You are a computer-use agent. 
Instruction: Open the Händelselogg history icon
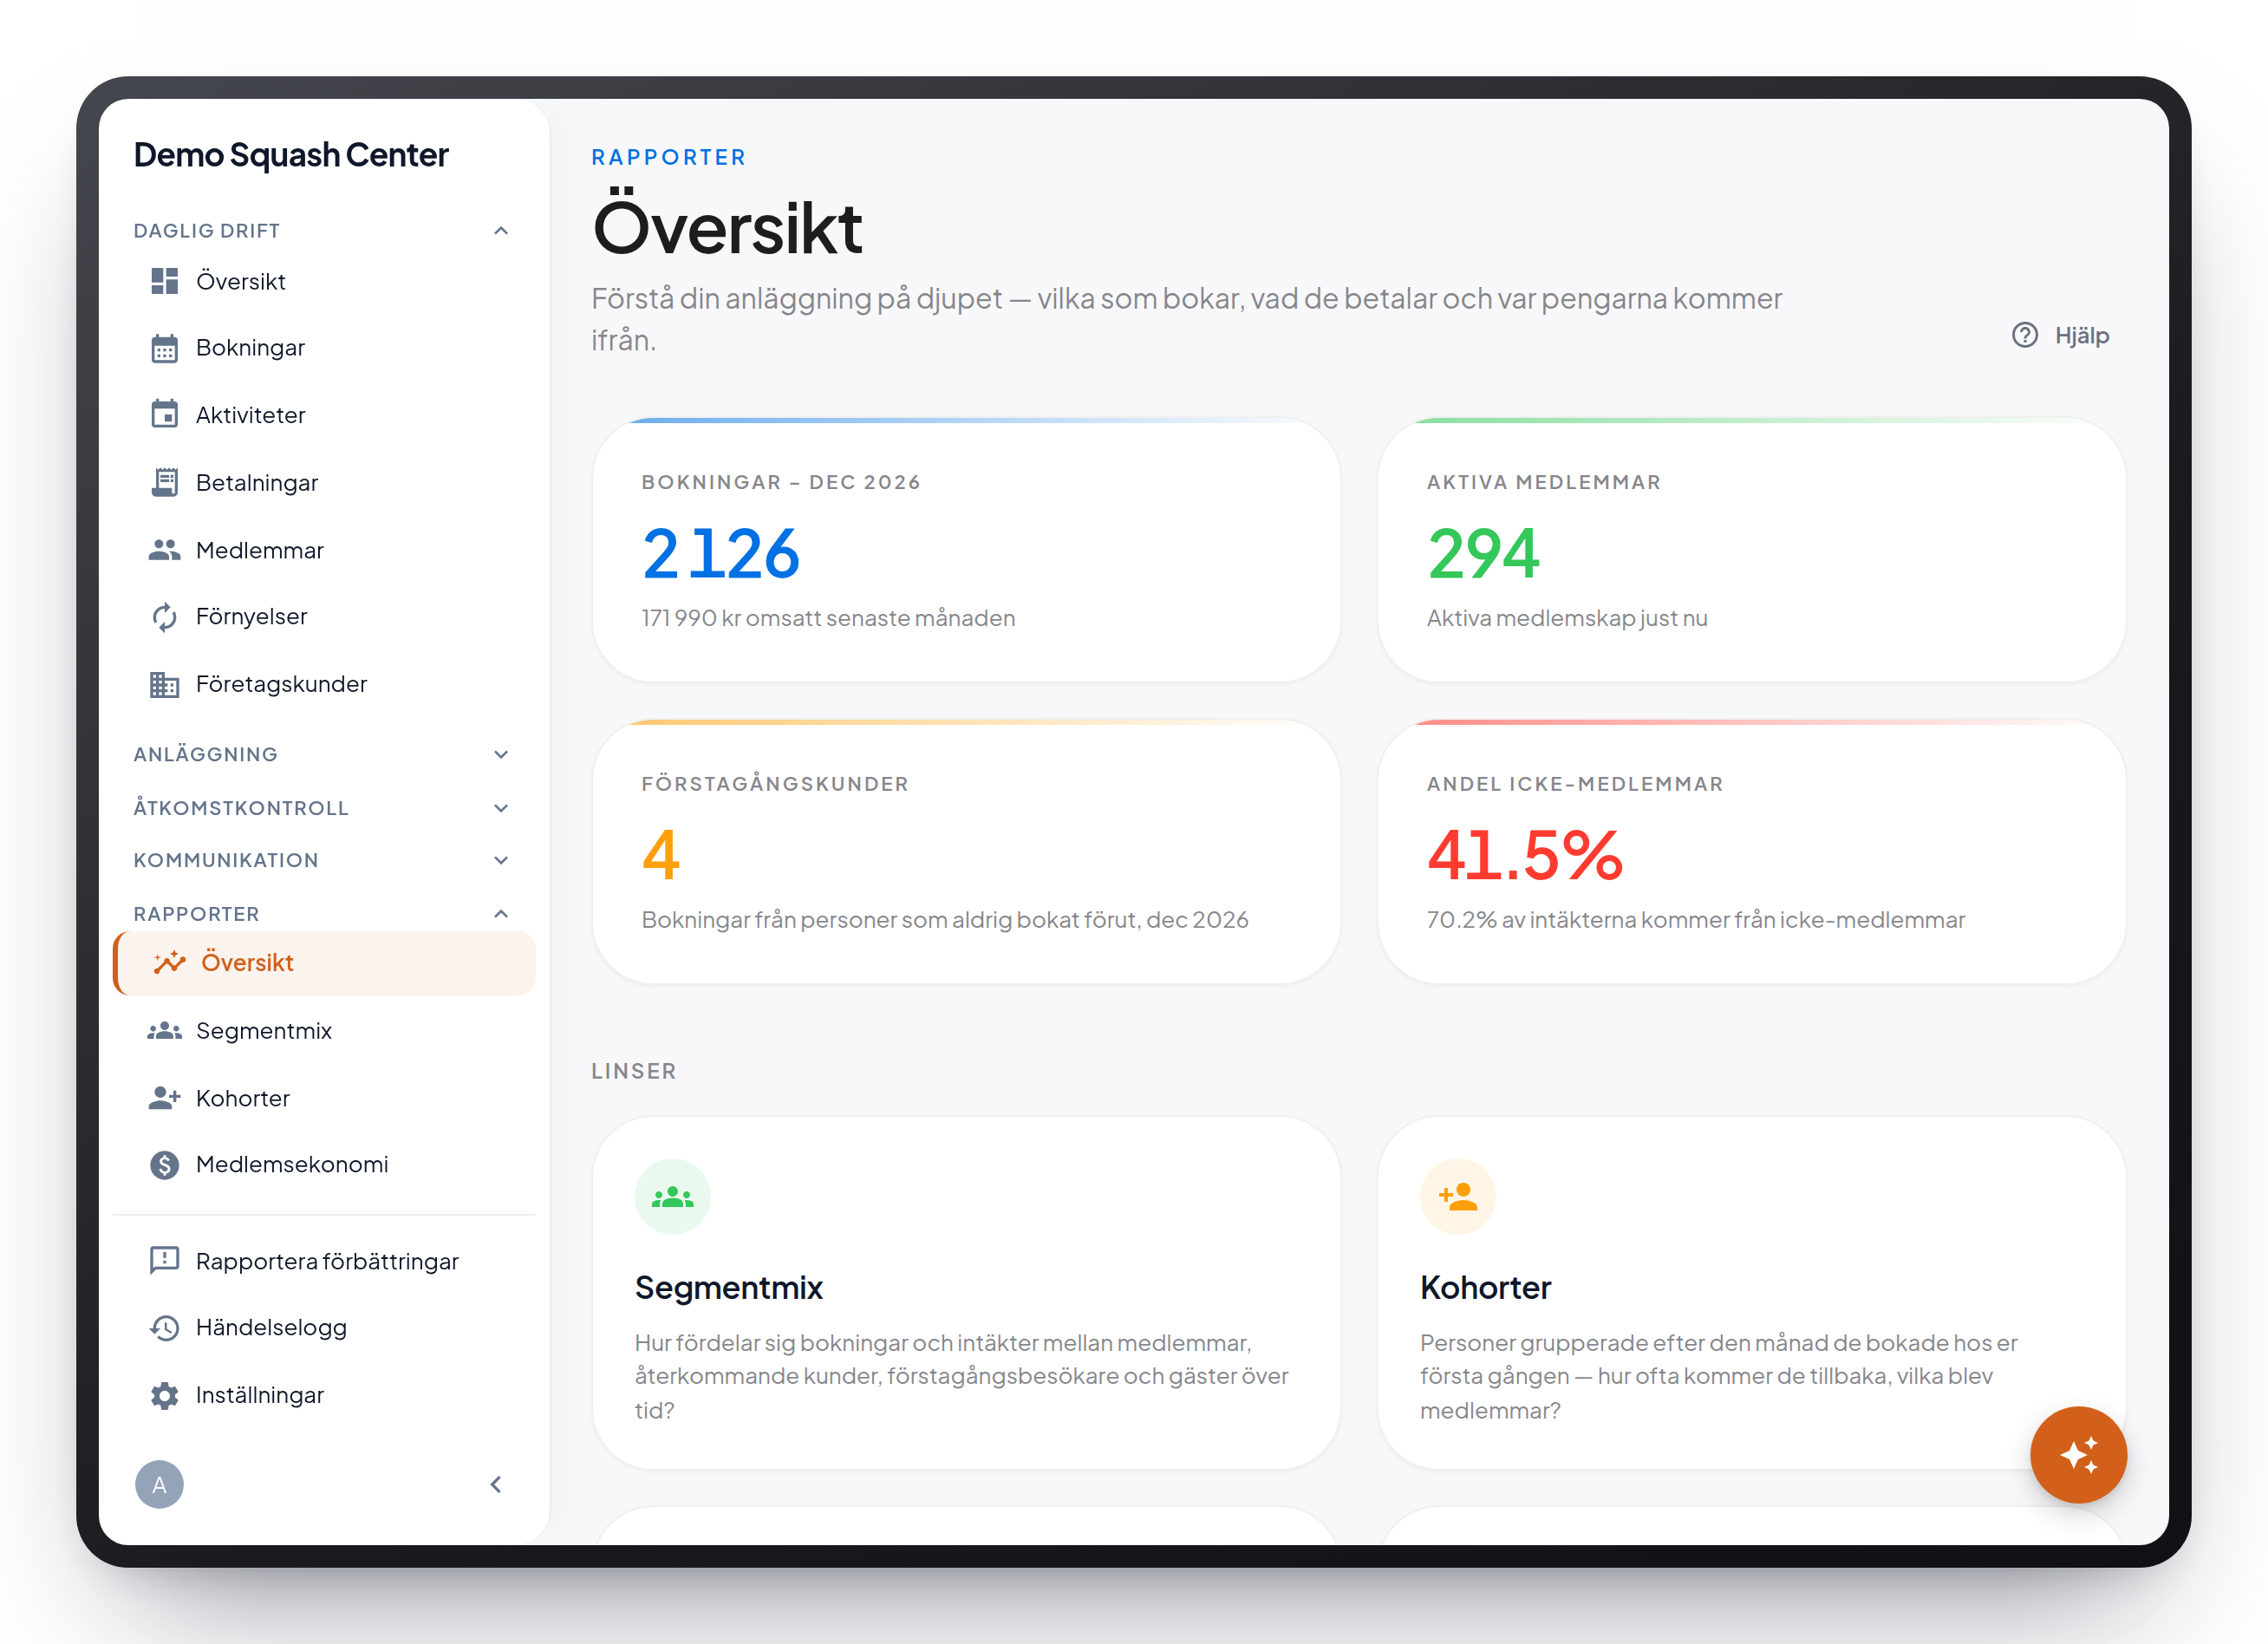click(x=164, y=1328)
